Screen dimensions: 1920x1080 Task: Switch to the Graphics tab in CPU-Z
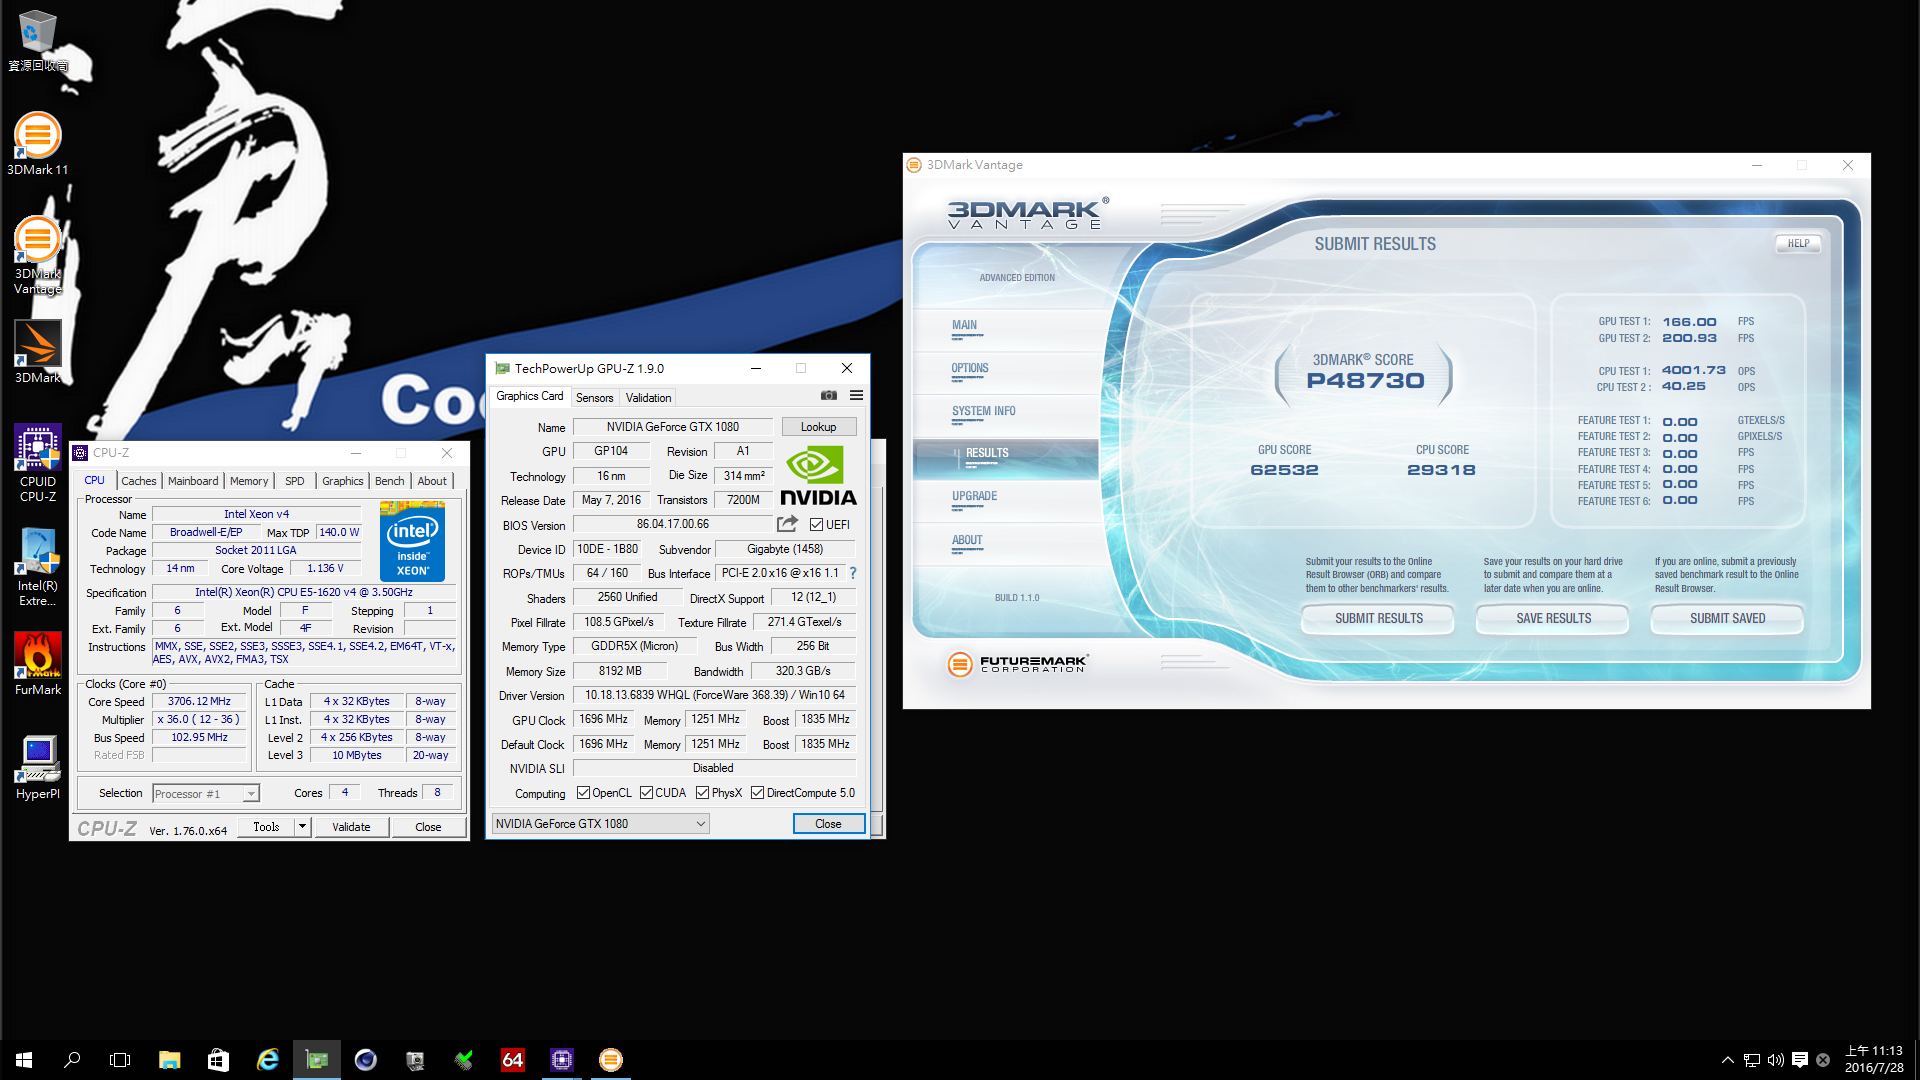pyautogui.click(x=342, y=481)
